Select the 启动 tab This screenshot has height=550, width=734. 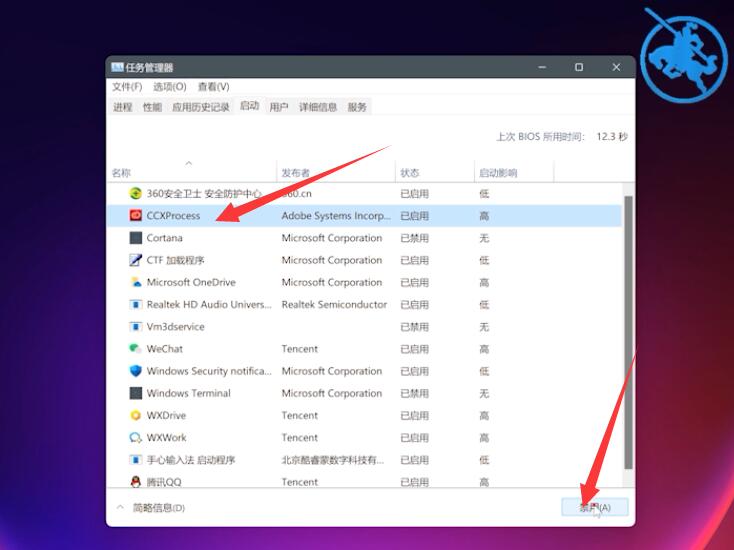pos(250,106)
